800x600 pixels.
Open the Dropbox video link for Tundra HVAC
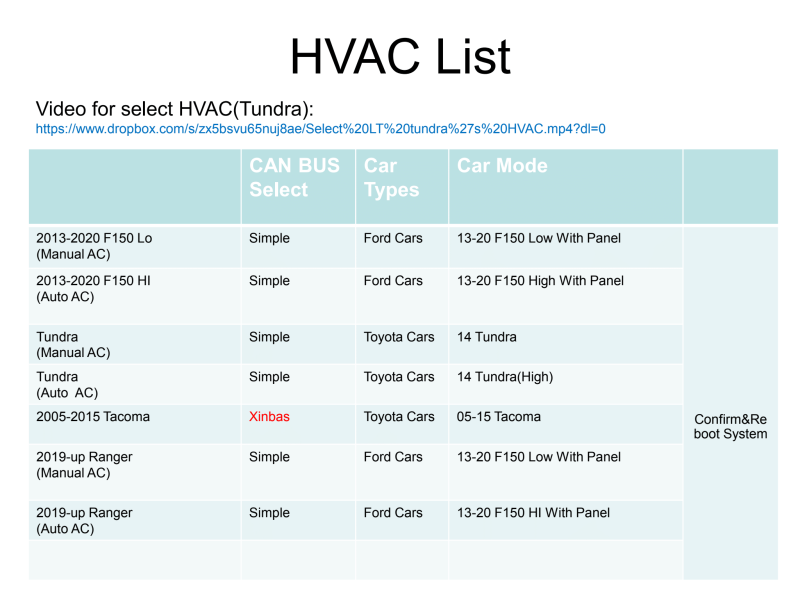click(320, 129)
